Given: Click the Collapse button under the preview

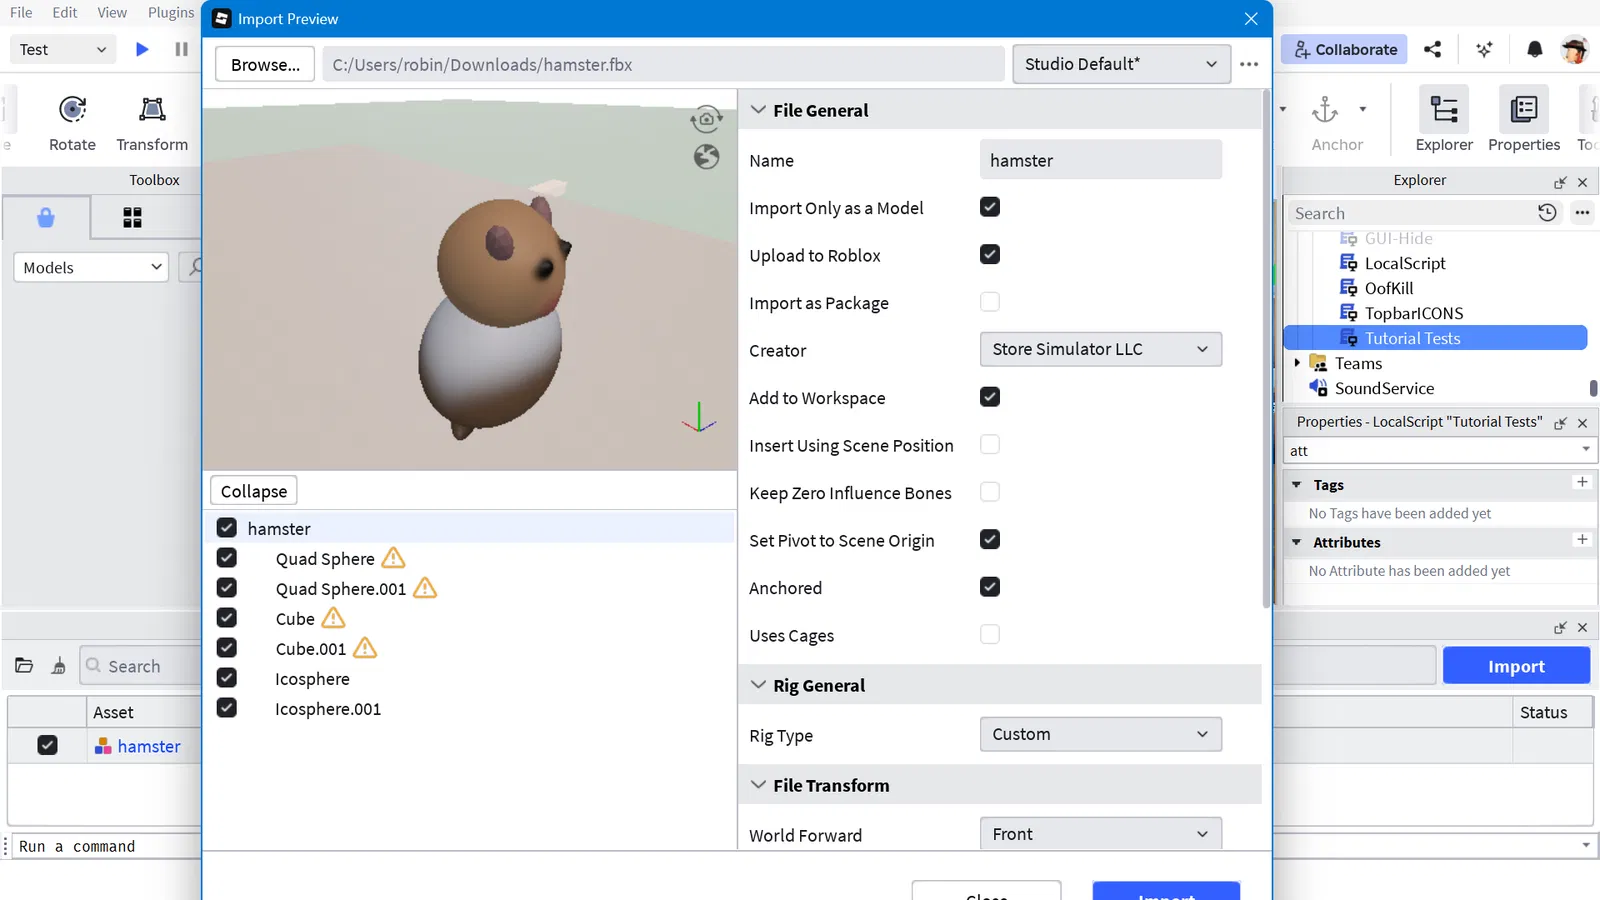Looking at the screenshot, I should (254, 491).
